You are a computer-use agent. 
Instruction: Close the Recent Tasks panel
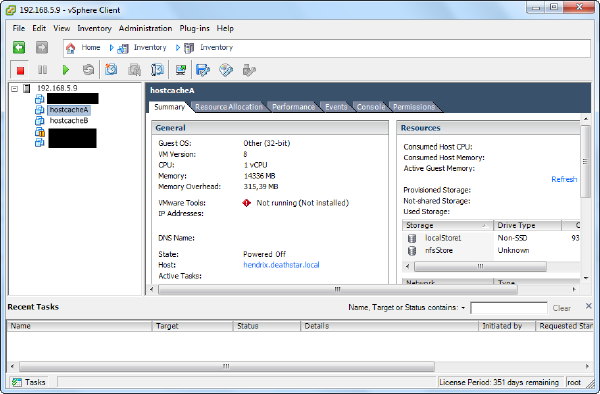point(589,306)
